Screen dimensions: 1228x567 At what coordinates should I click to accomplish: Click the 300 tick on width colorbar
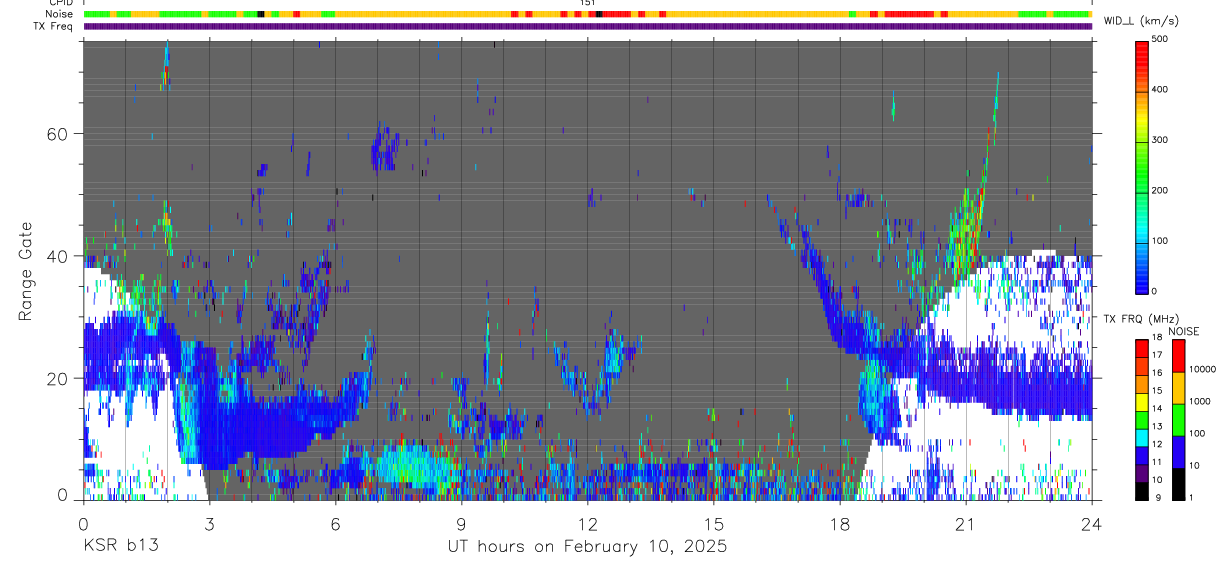[1161, 140]
